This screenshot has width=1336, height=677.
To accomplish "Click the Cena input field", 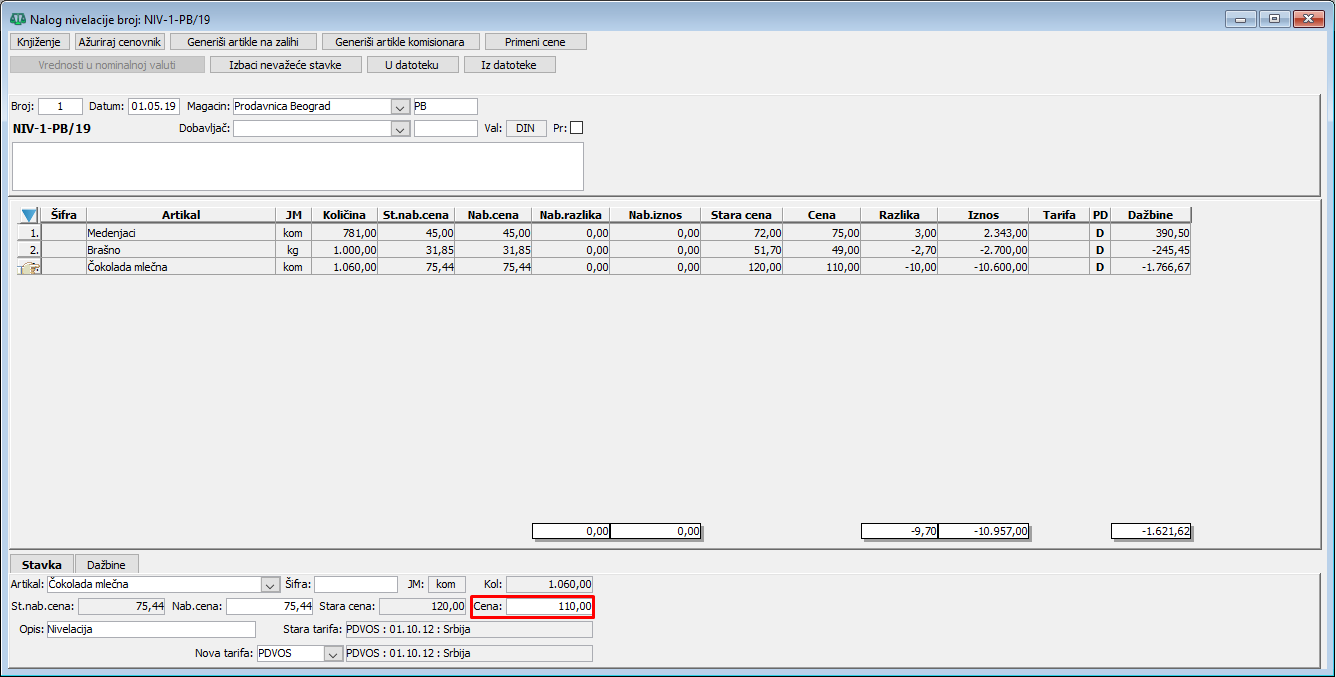I will [x=549, y=607].
